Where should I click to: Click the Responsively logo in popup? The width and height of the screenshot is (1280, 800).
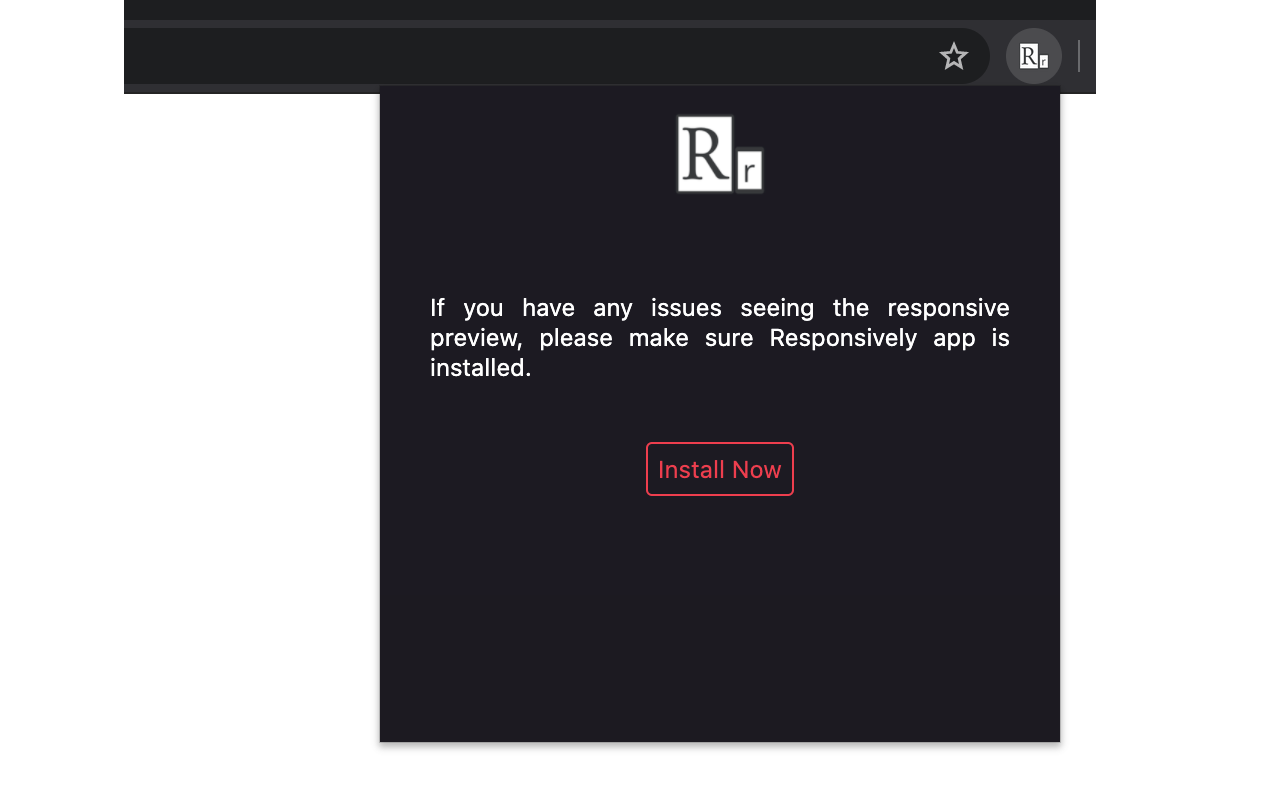[x=720, y=154]
